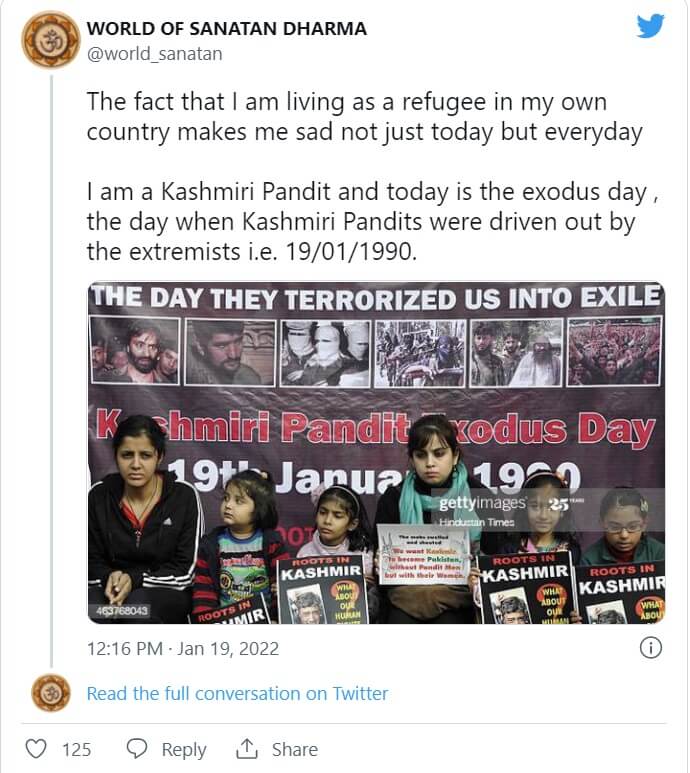Click the Reply text label
The width and height of the screenshot is (690, 773).
point(183,749)
